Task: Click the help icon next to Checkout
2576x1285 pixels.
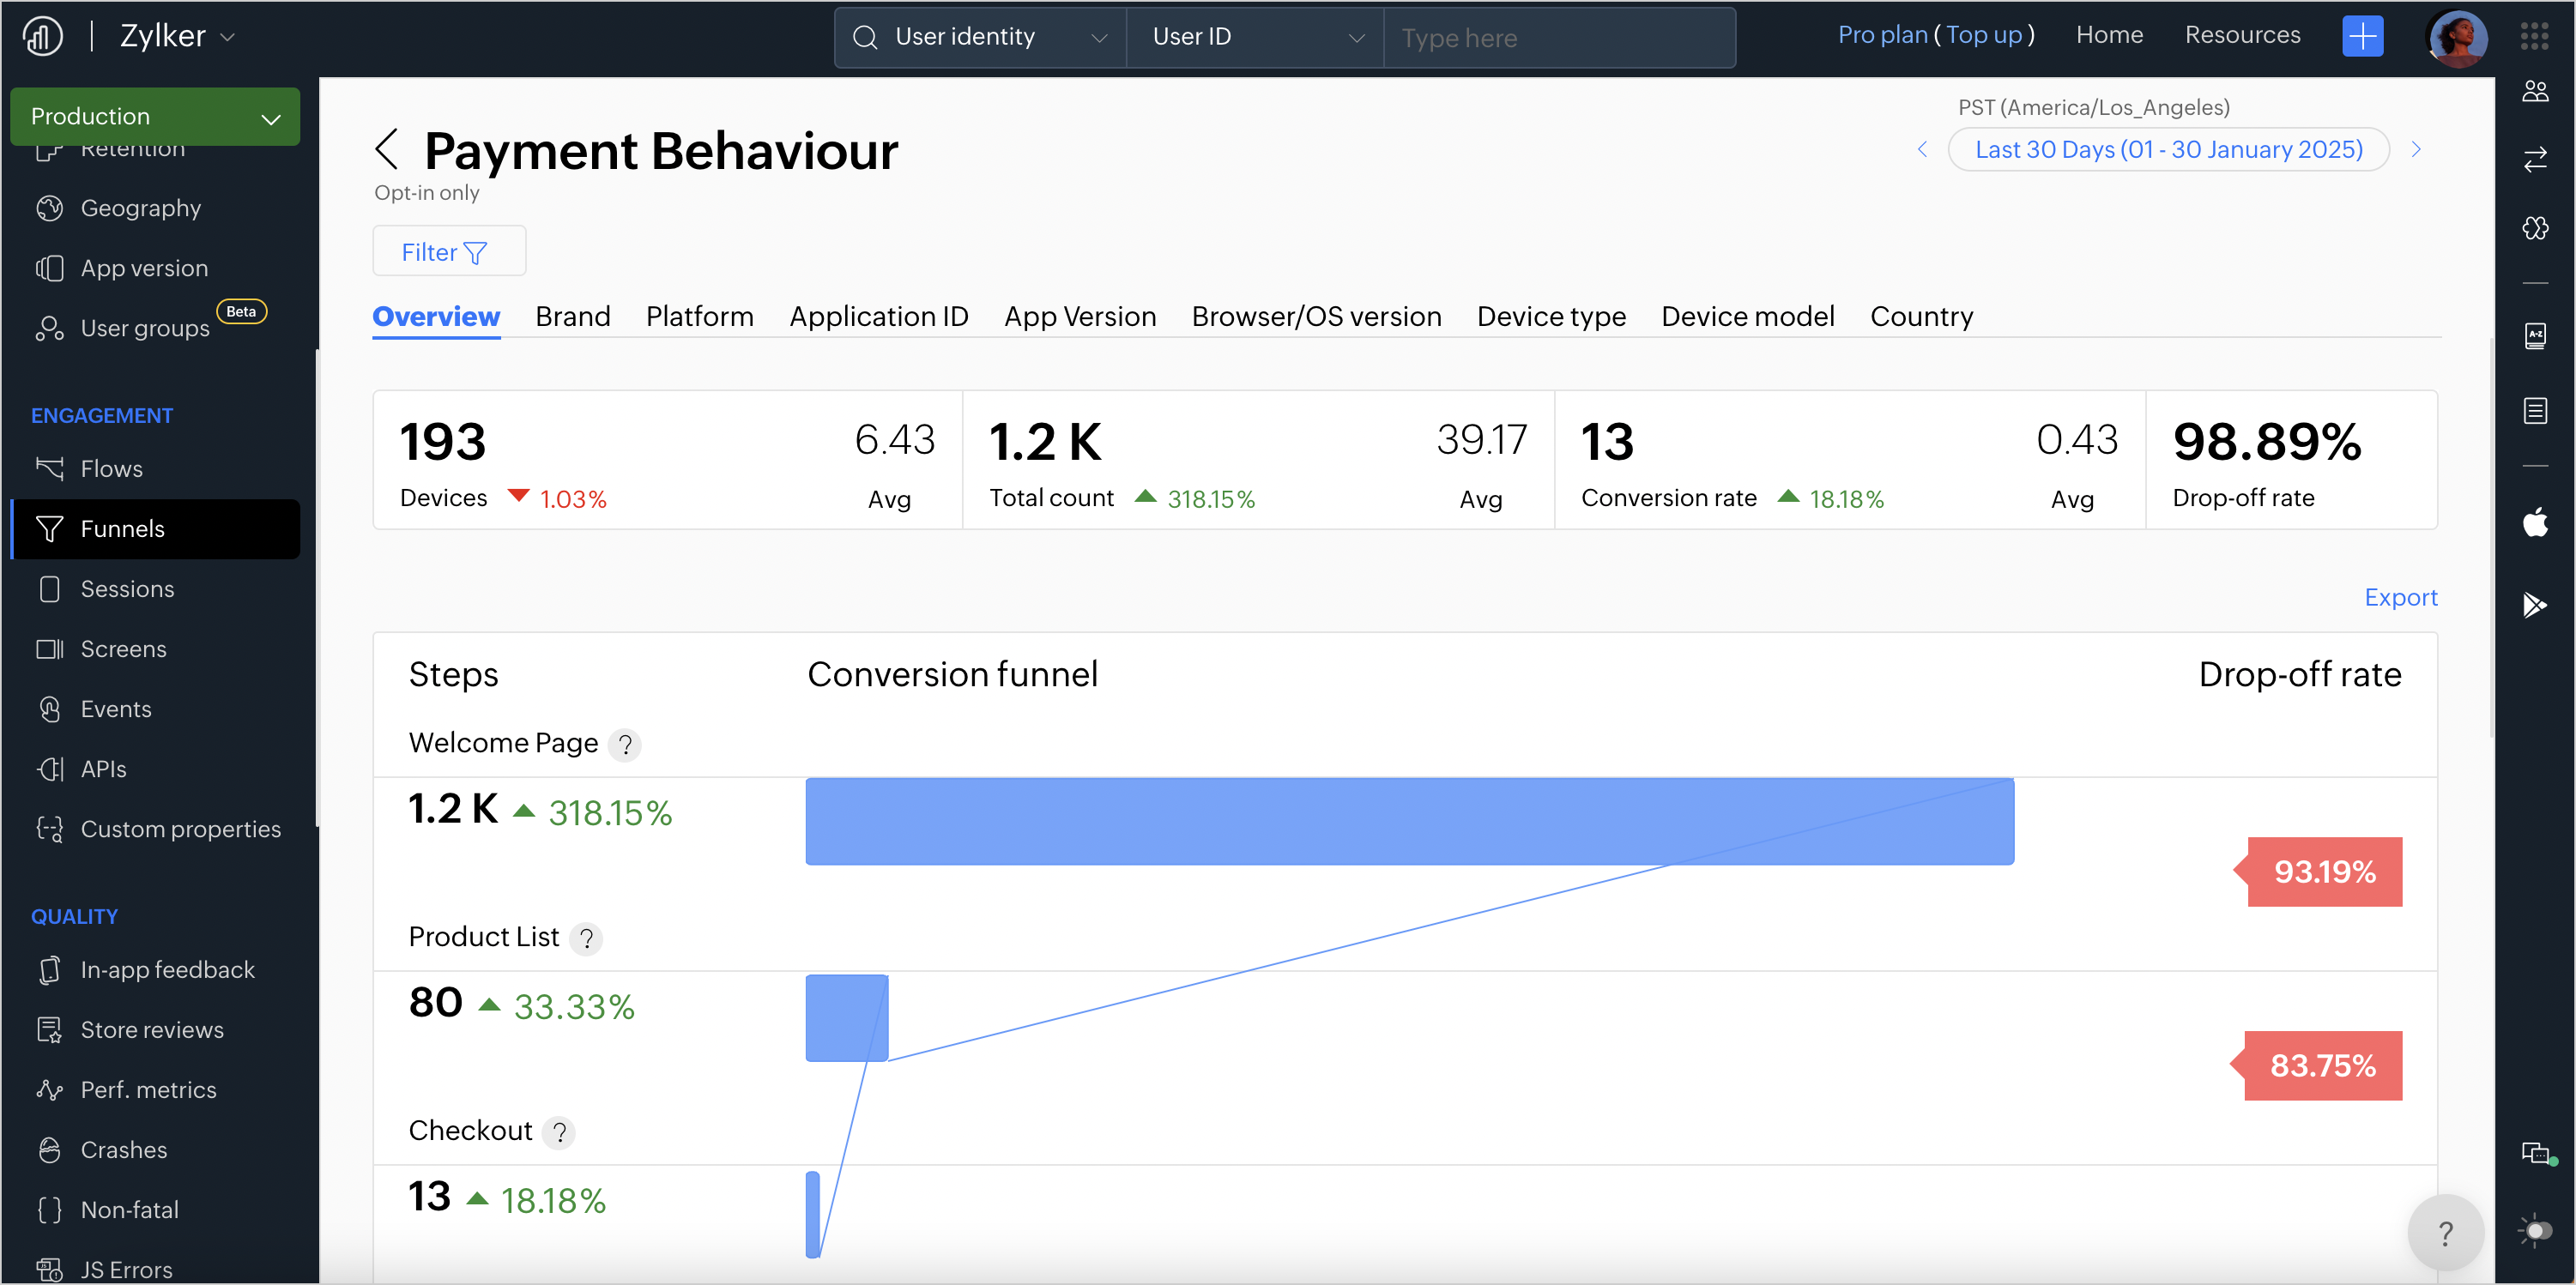Action: [559, 1132]
